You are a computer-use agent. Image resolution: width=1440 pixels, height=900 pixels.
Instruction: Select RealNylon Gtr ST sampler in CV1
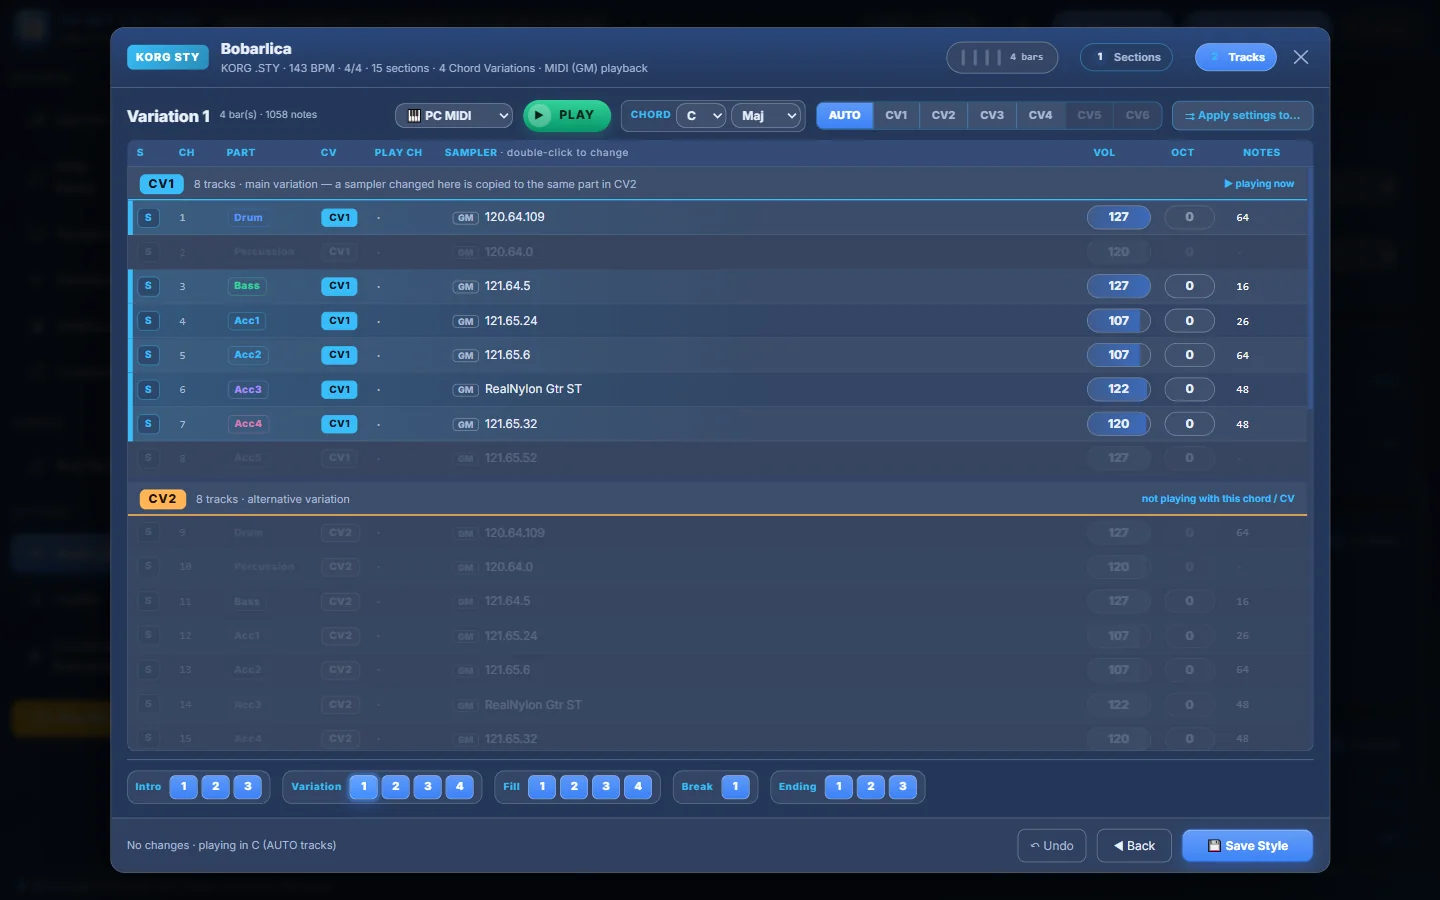[533, 390]
